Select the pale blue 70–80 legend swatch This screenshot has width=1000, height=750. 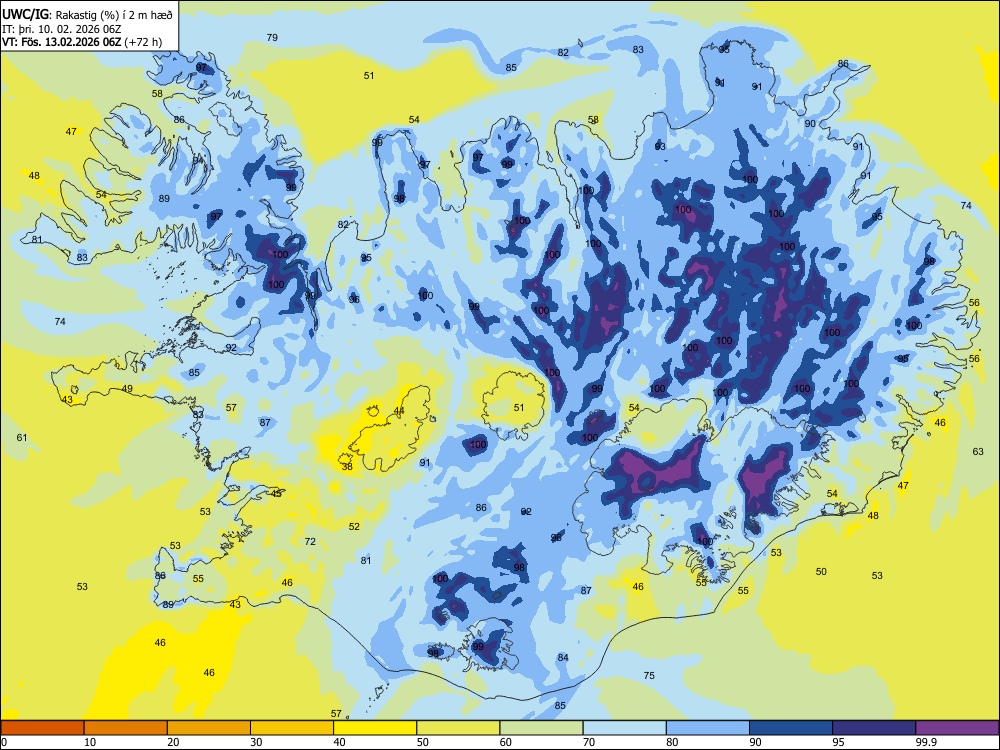pos(624,728)
